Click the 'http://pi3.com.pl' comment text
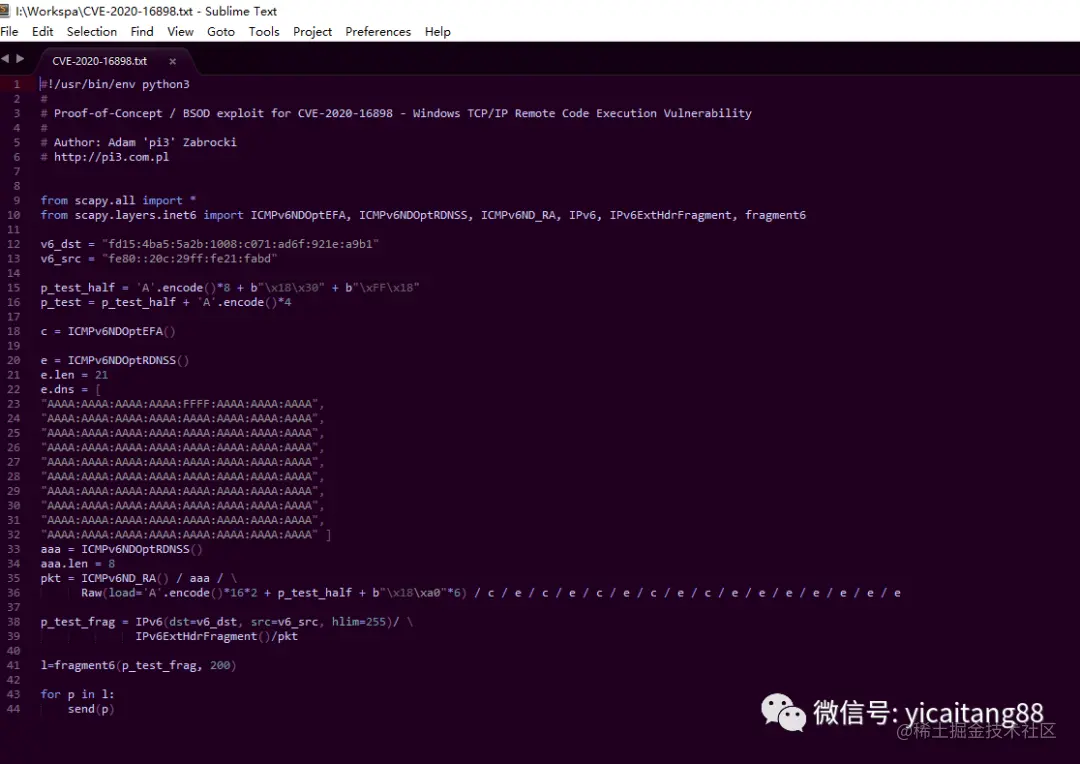The image size is (1080, 764). pyautogui.click(x=112, y=156)
